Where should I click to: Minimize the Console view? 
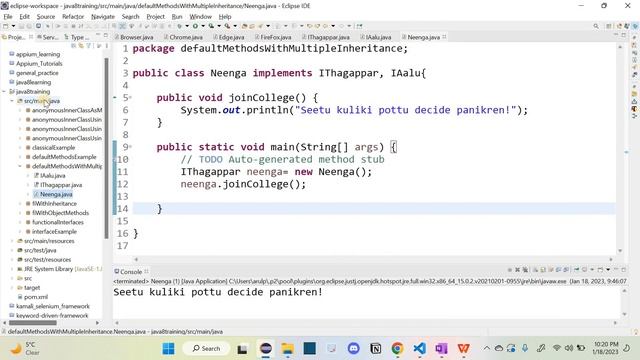tap(616, 269)
